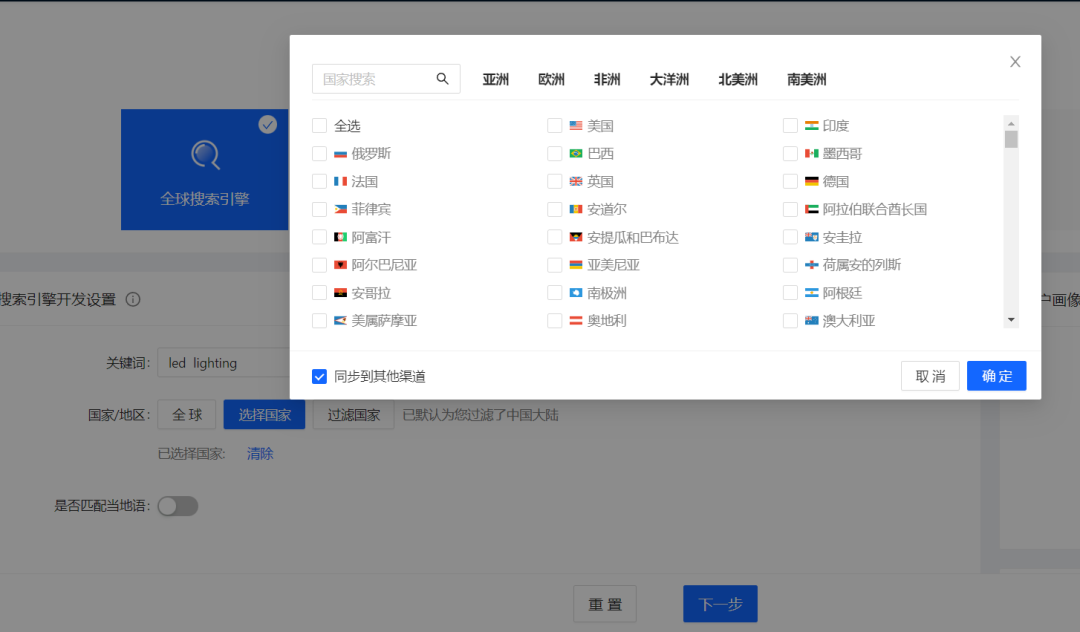Click the United States flag icon
The width and height of the screenshot is (1080, 632).
pyautogui.click(x=576, y=126)
